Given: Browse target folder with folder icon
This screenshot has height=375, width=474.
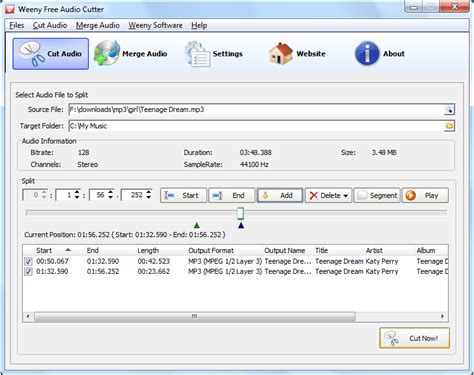Looking at the screenshot, I should point(449,126).
